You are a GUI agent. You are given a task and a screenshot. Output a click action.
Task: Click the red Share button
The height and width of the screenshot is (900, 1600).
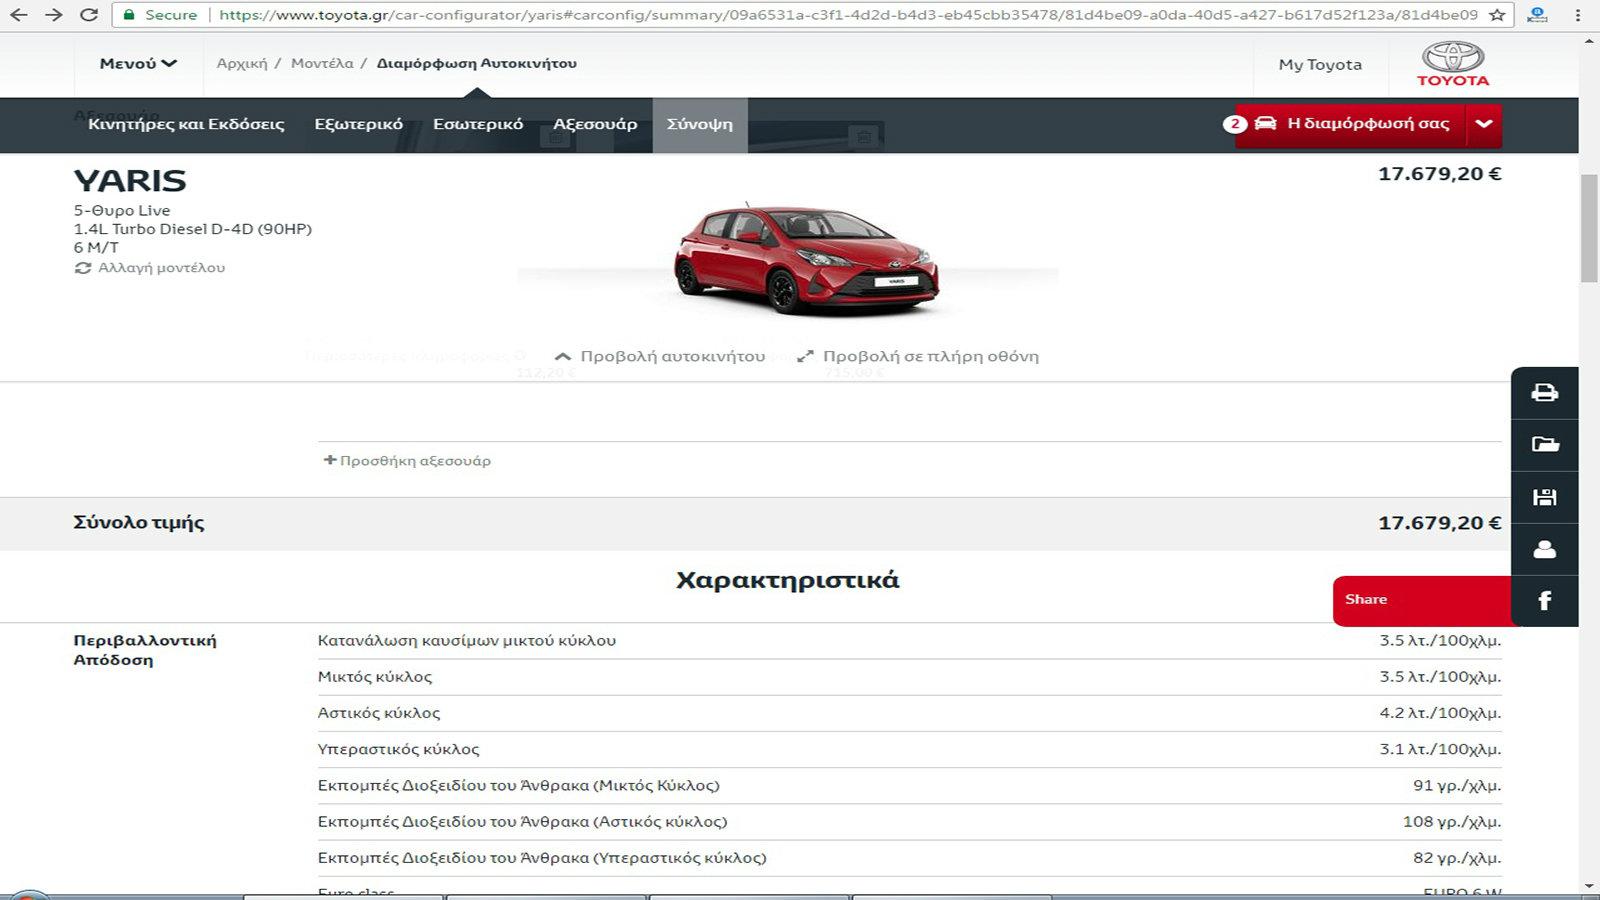point(1422,600)
